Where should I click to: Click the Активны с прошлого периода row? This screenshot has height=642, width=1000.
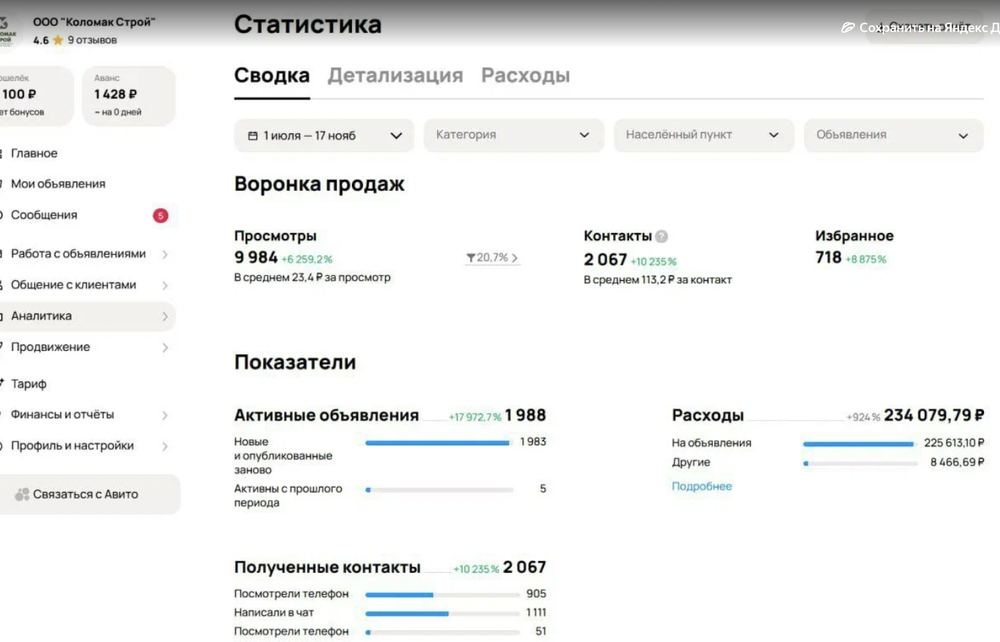tap(390, 495)
